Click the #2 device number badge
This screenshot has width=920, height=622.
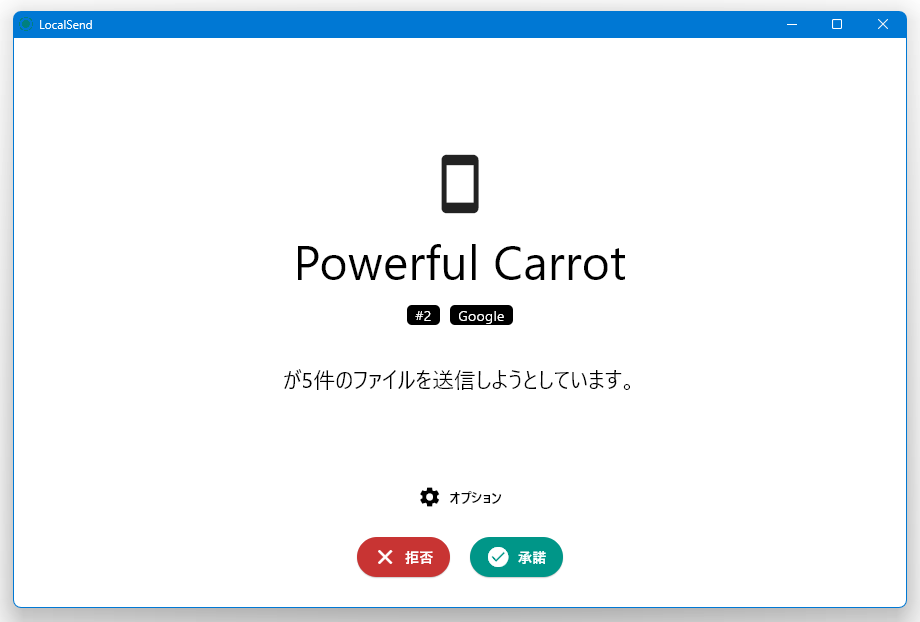click(x=423, y=316)
